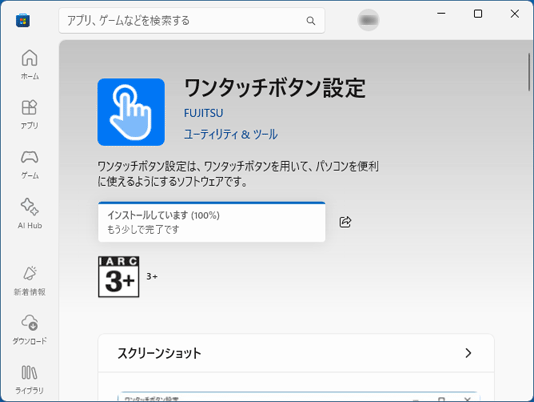Click the vertical scrollbar thumb
534x402 pixels.
click(529, 72)
